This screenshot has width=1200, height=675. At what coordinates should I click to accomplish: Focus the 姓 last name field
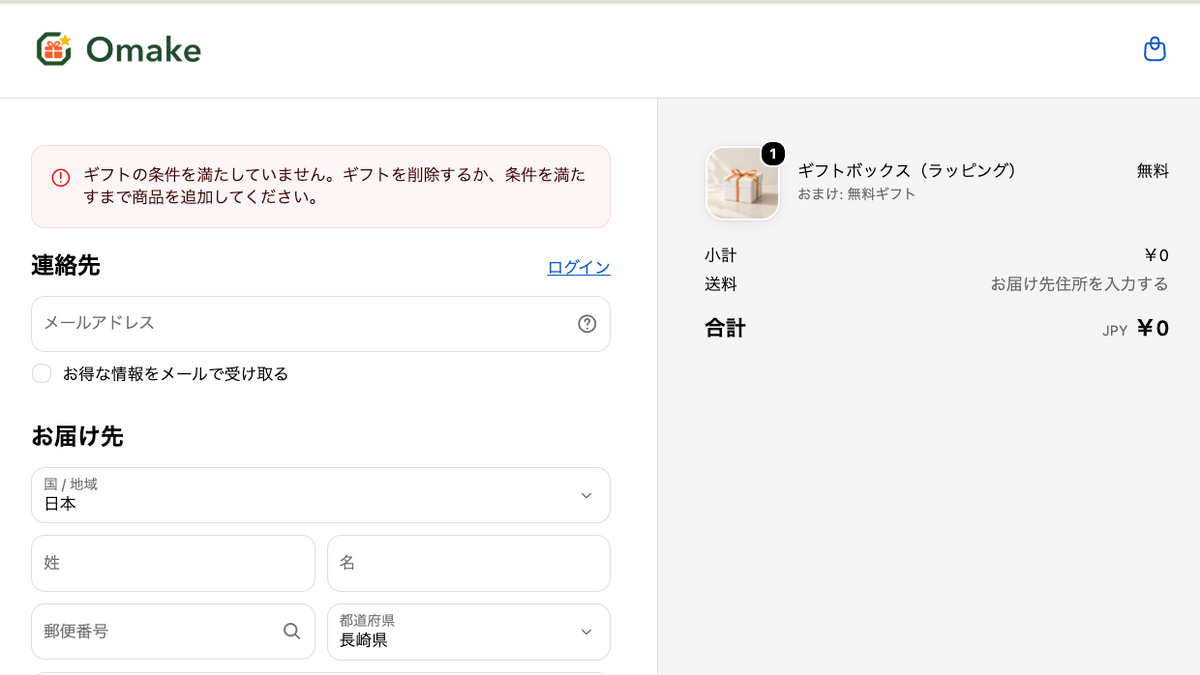point(173,563)
